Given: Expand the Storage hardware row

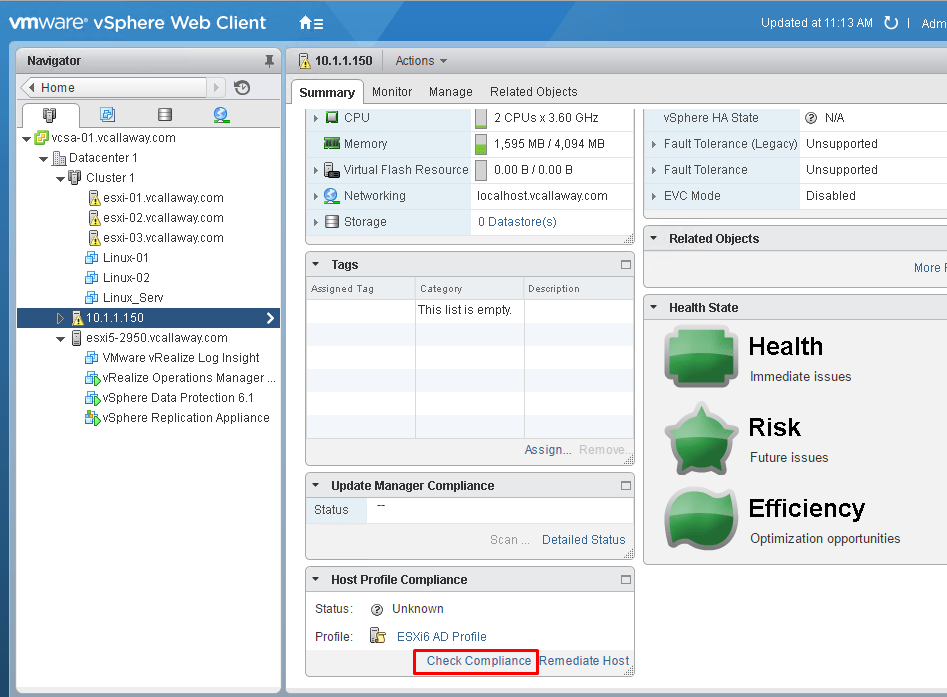Looking at the screenshot, I should pos(315,222).
